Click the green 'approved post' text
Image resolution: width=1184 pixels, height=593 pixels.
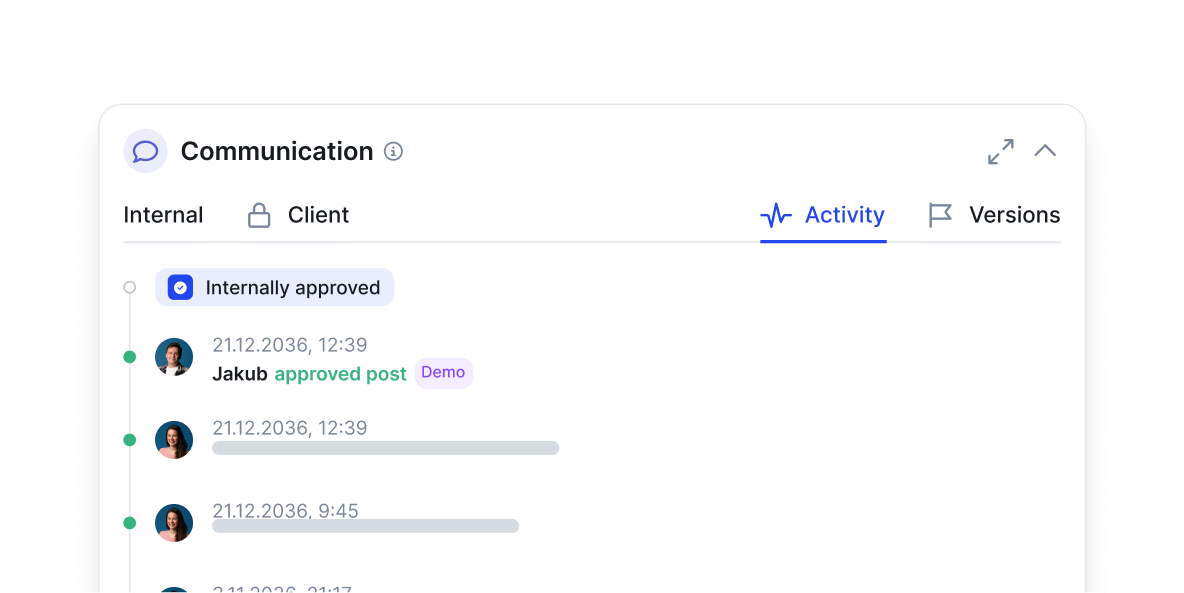click(340, 374)
